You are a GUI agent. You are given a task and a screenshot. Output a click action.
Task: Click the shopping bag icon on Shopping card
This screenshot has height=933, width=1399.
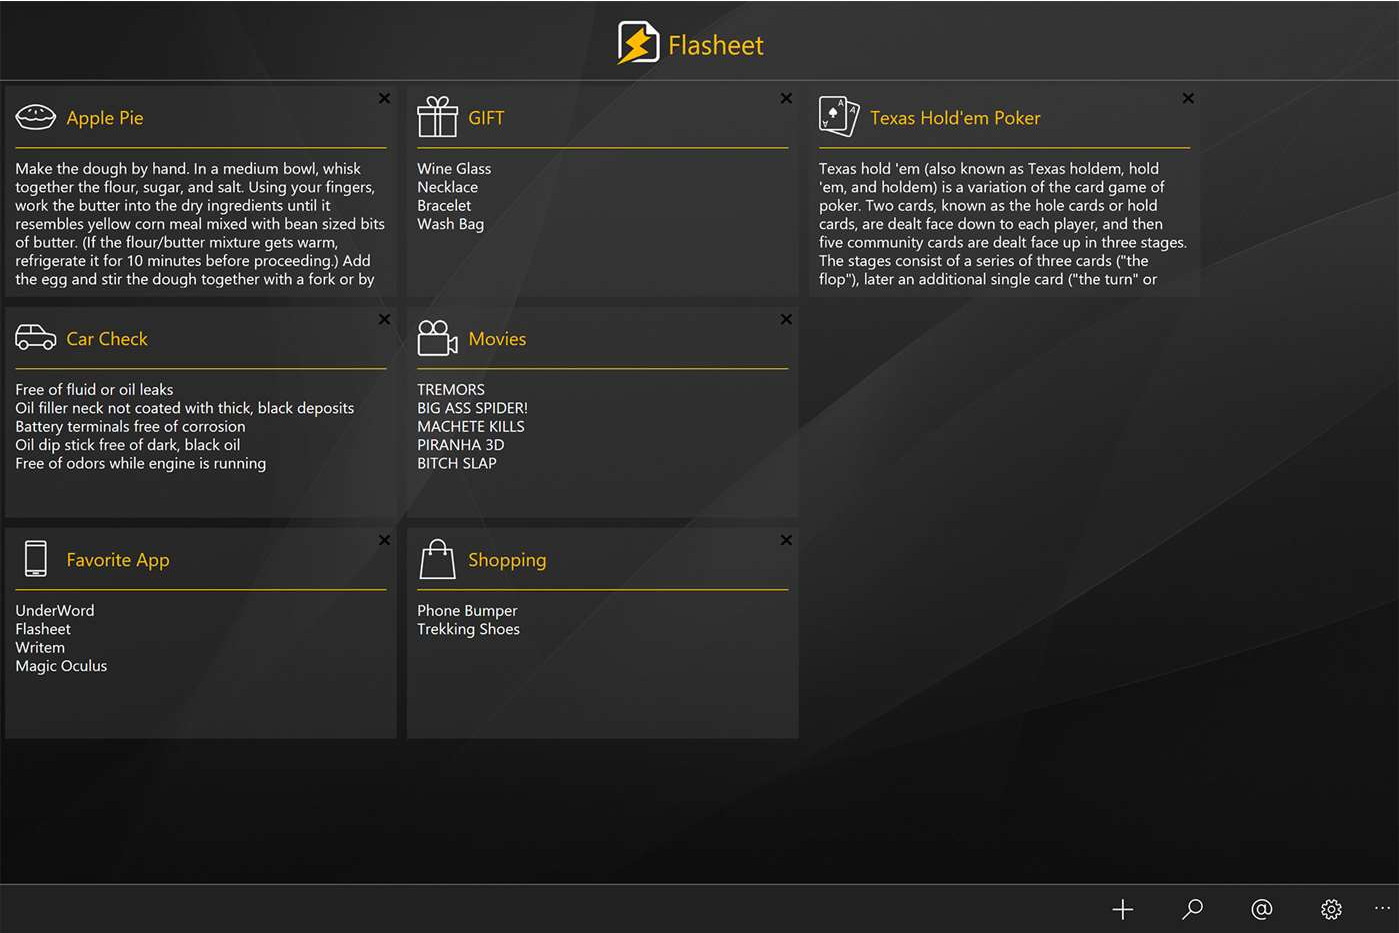[437, 559]
